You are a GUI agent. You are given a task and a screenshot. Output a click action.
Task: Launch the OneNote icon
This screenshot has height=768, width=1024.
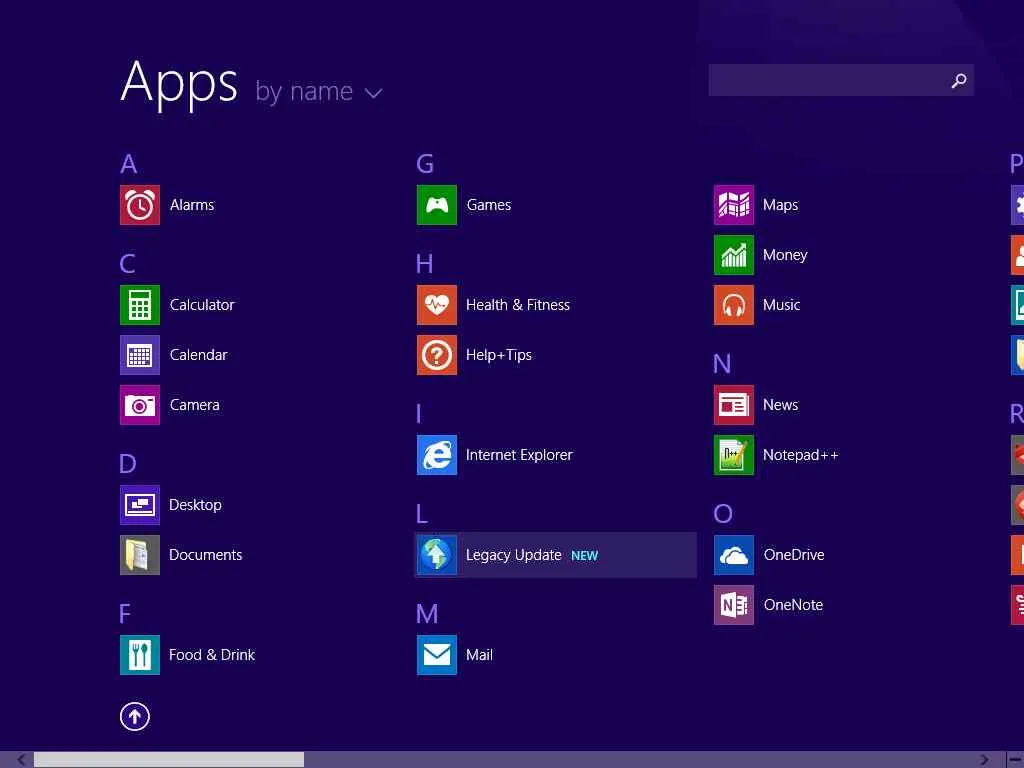[x=734, y=605]
